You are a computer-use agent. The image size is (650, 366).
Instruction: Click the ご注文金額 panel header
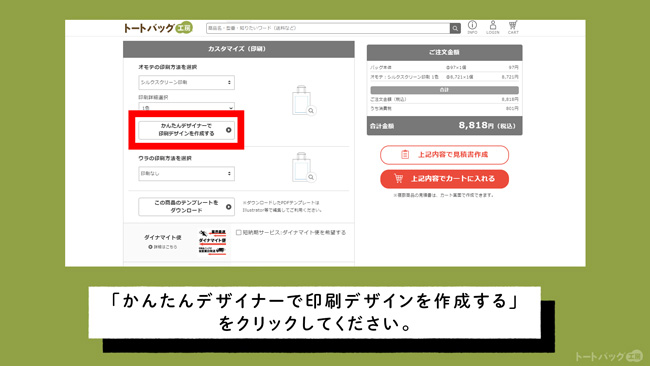[444, 52]
